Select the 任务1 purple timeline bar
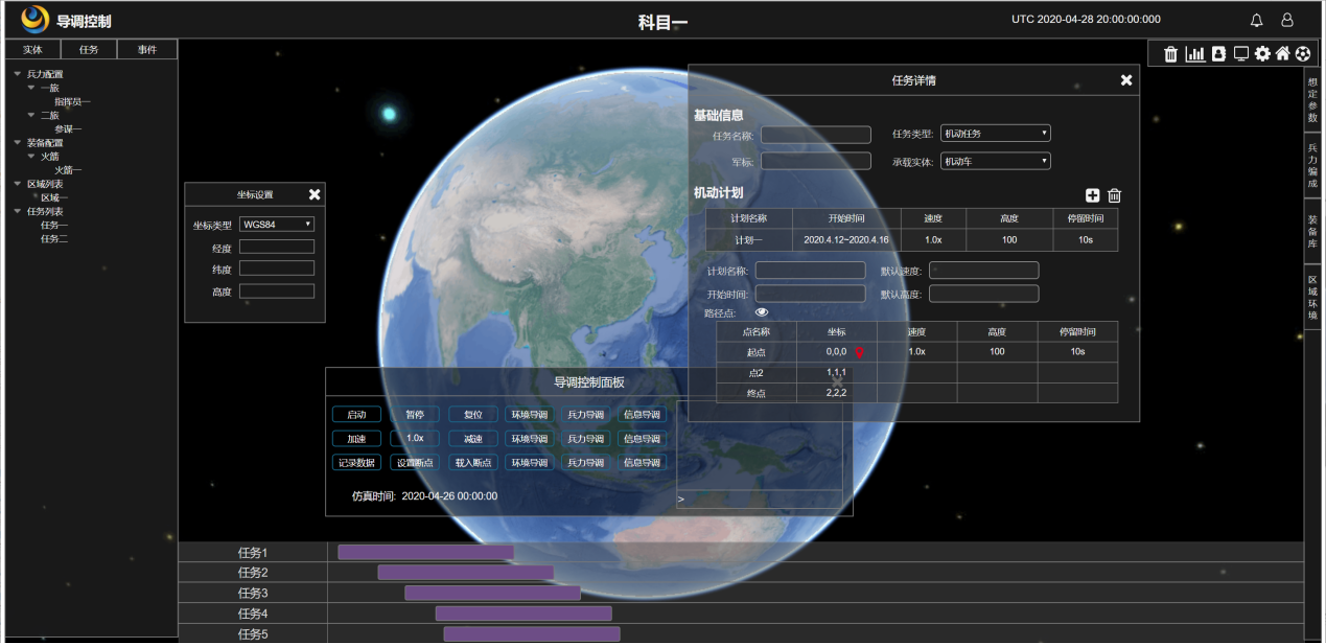Screen dimensions: 1328x643 pyautogui.click(x=425, y=552)
